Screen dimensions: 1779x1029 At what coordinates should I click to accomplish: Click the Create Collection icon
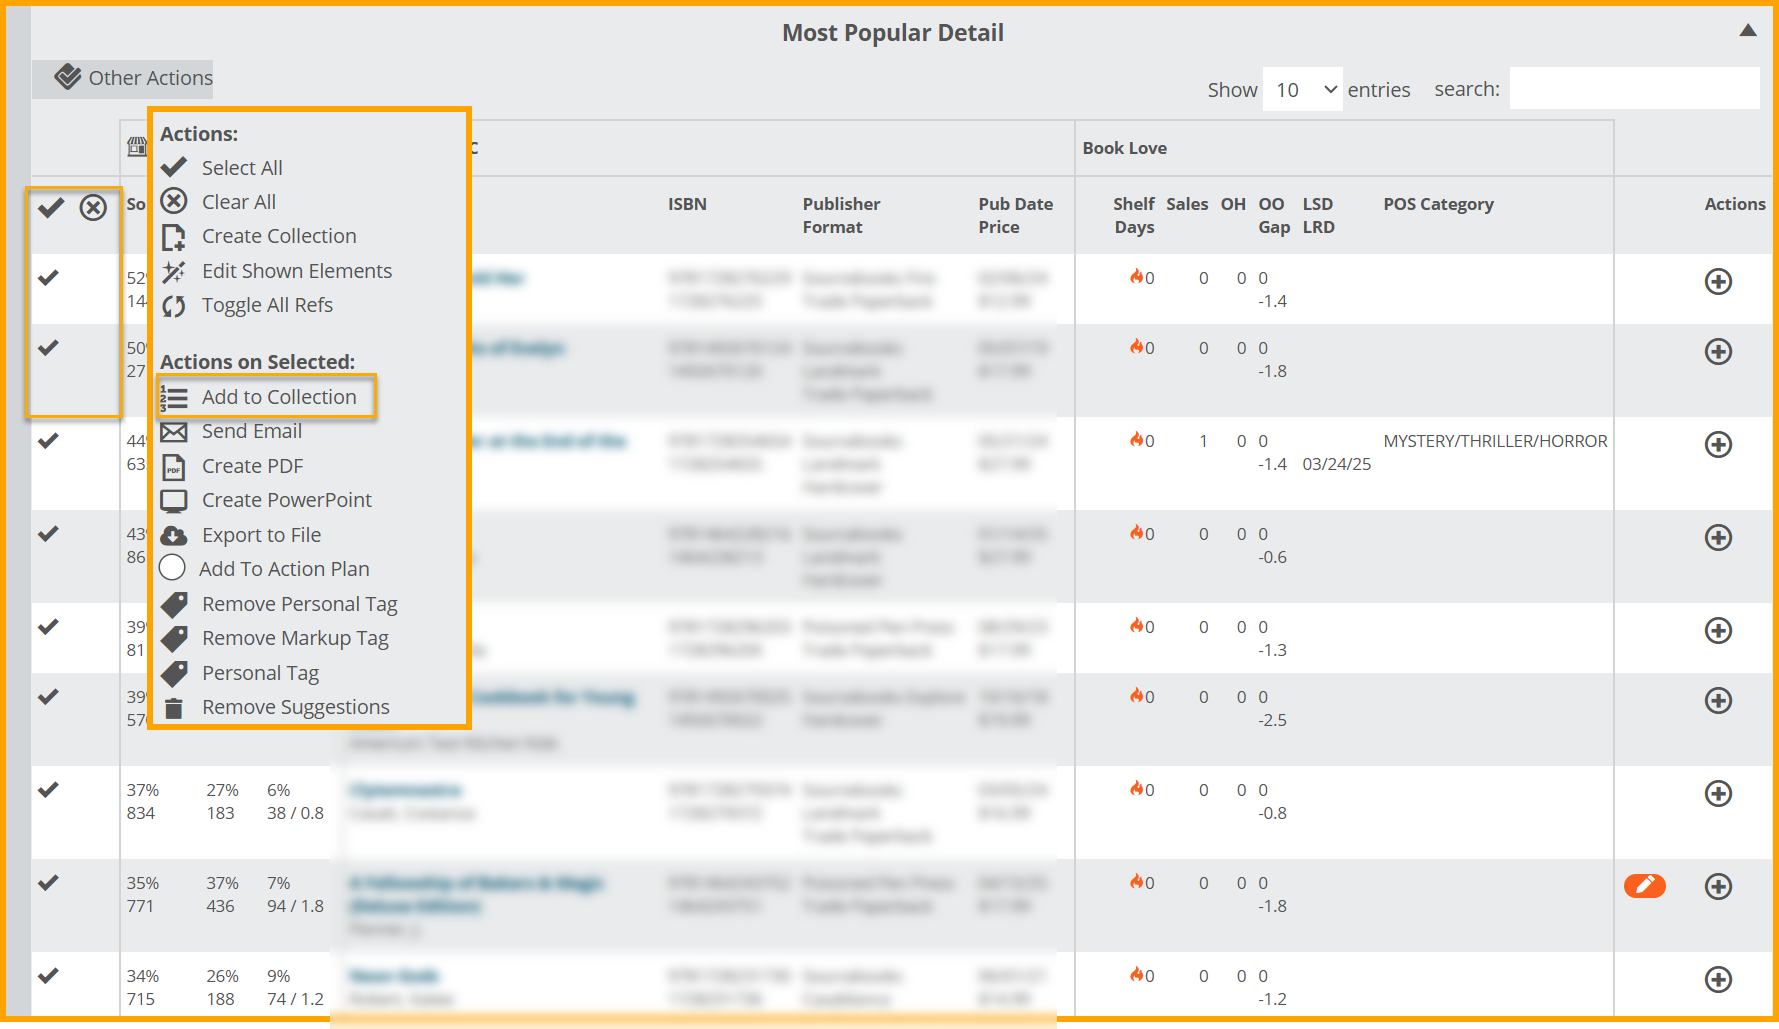[x=174, y=237]
